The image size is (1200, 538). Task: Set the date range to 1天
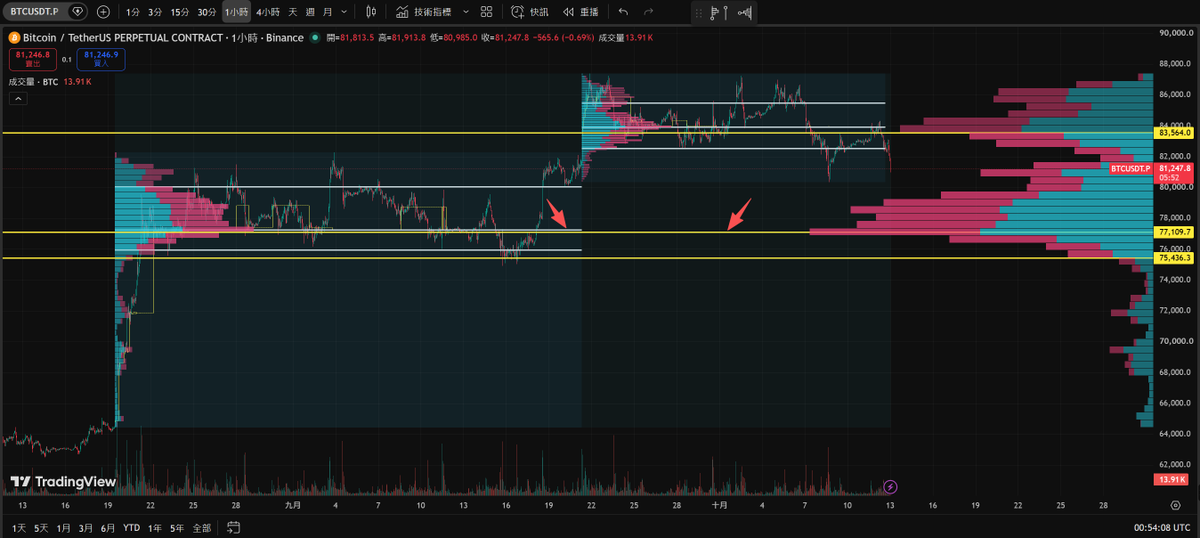point(20,527)
